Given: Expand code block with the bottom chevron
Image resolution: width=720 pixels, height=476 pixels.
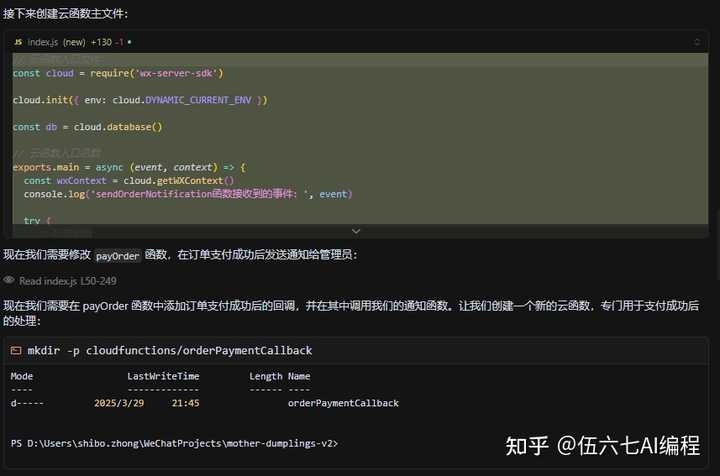Looking at the screenshot, I should tap(357, 231).
